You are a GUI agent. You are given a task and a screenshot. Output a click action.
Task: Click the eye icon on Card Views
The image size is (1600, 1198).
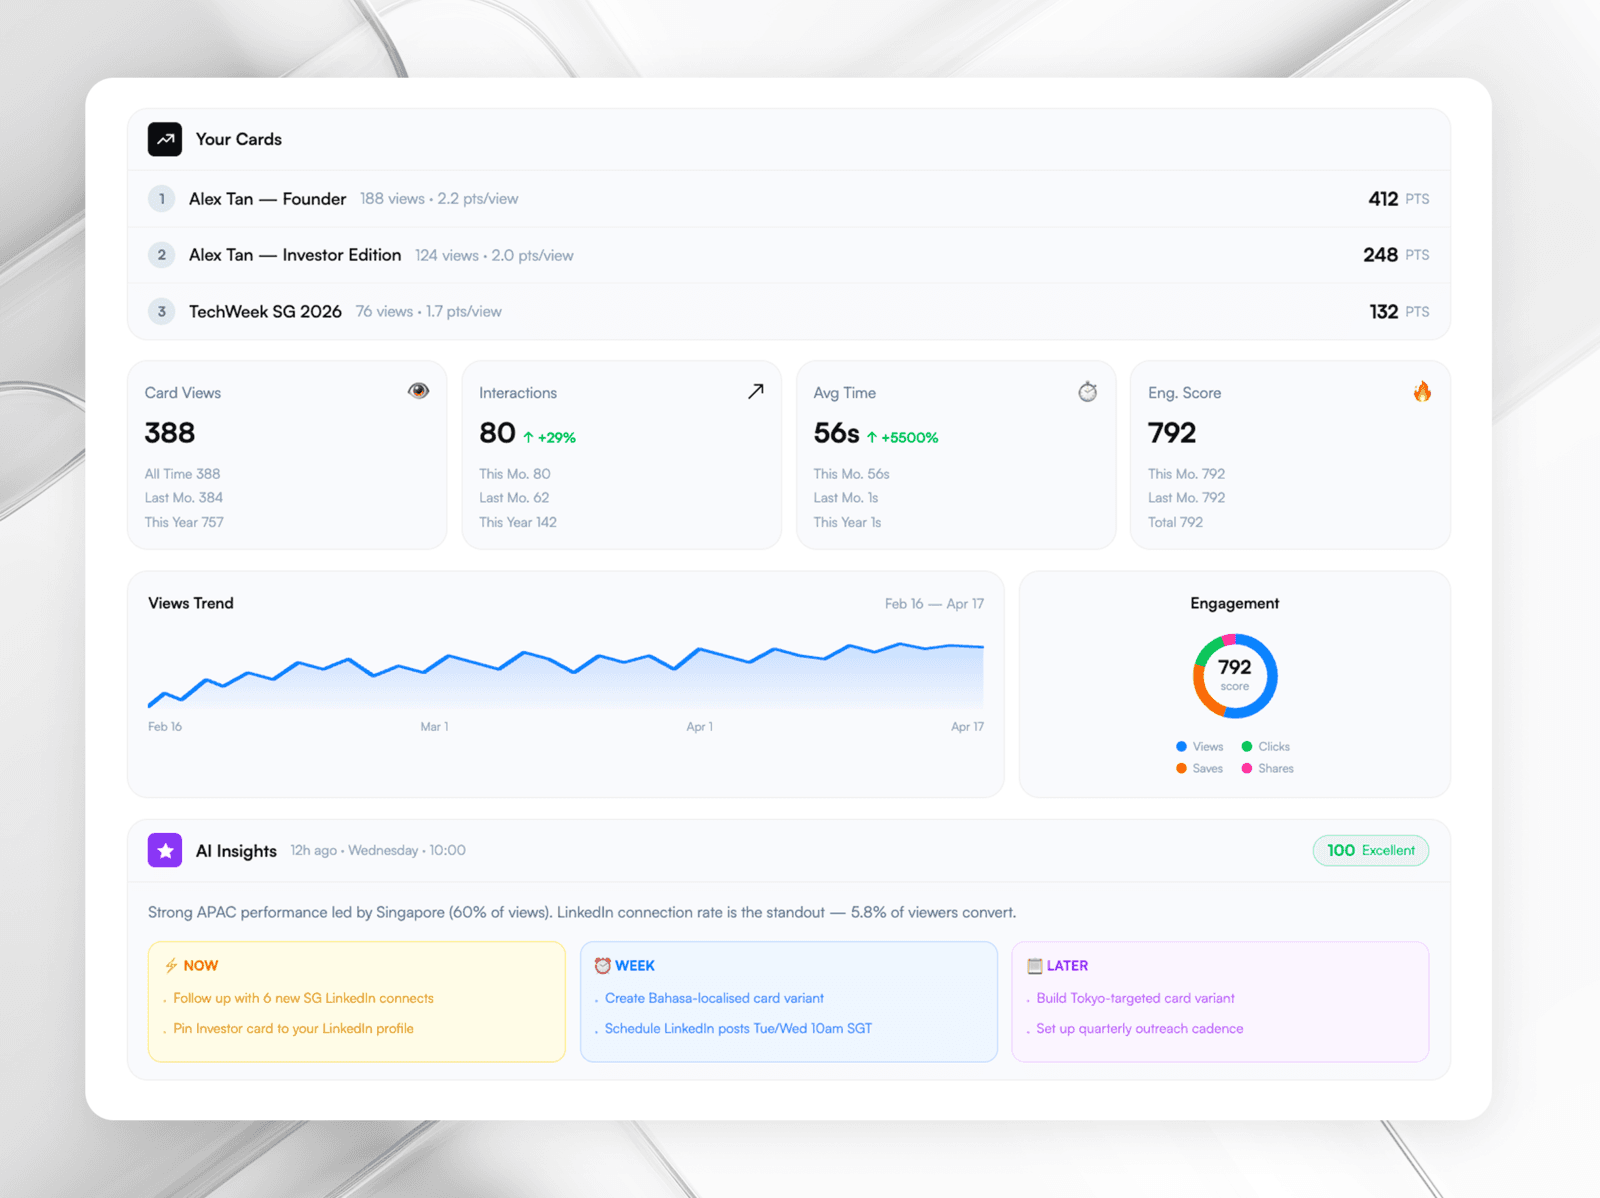pos(418,391)
